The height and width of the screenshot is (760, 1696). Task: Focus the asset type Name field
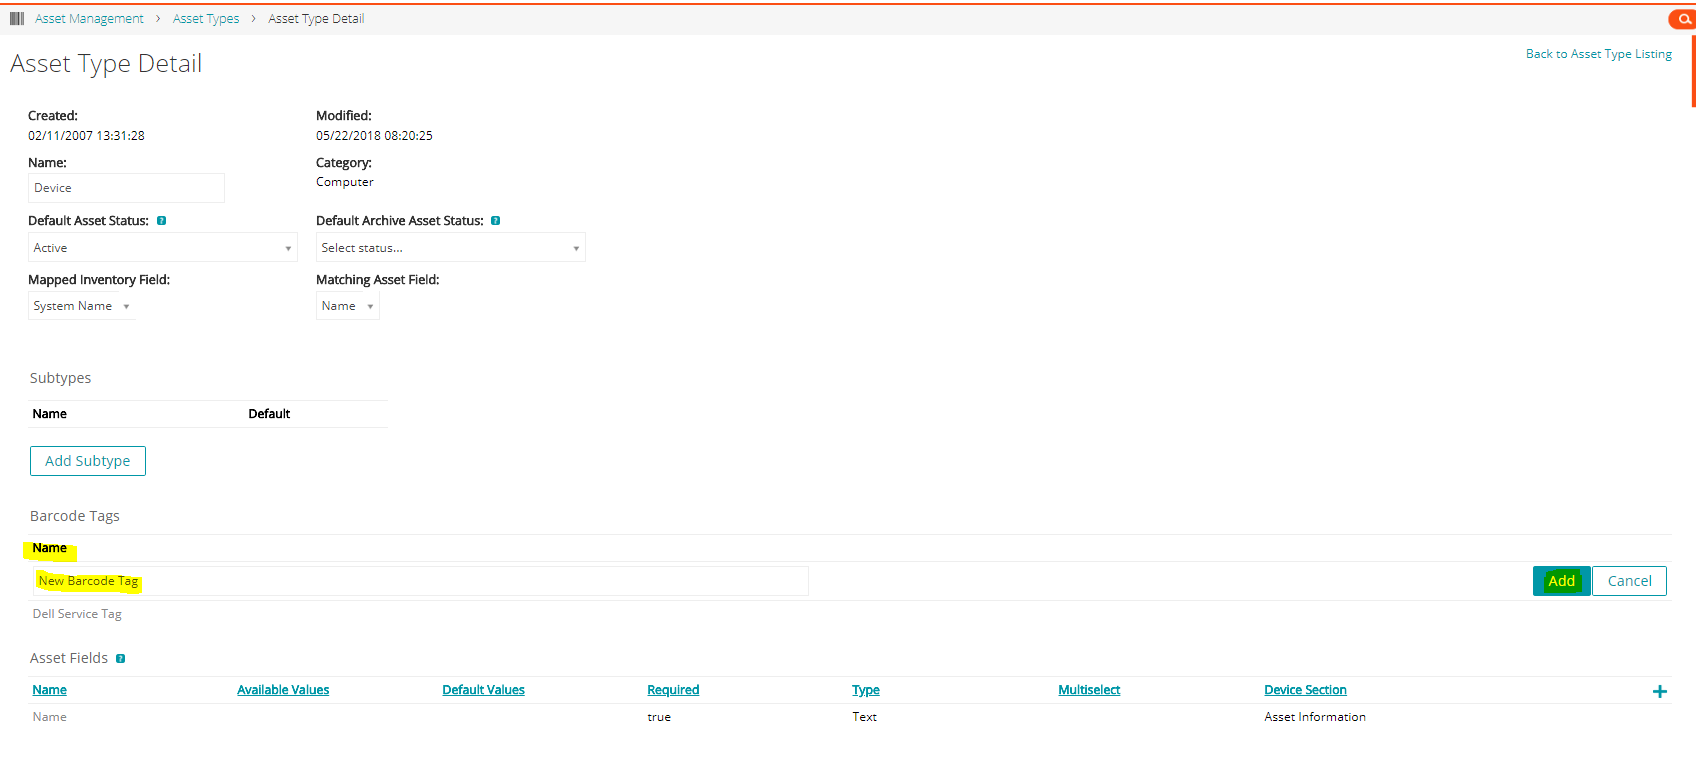coord(126,188)
